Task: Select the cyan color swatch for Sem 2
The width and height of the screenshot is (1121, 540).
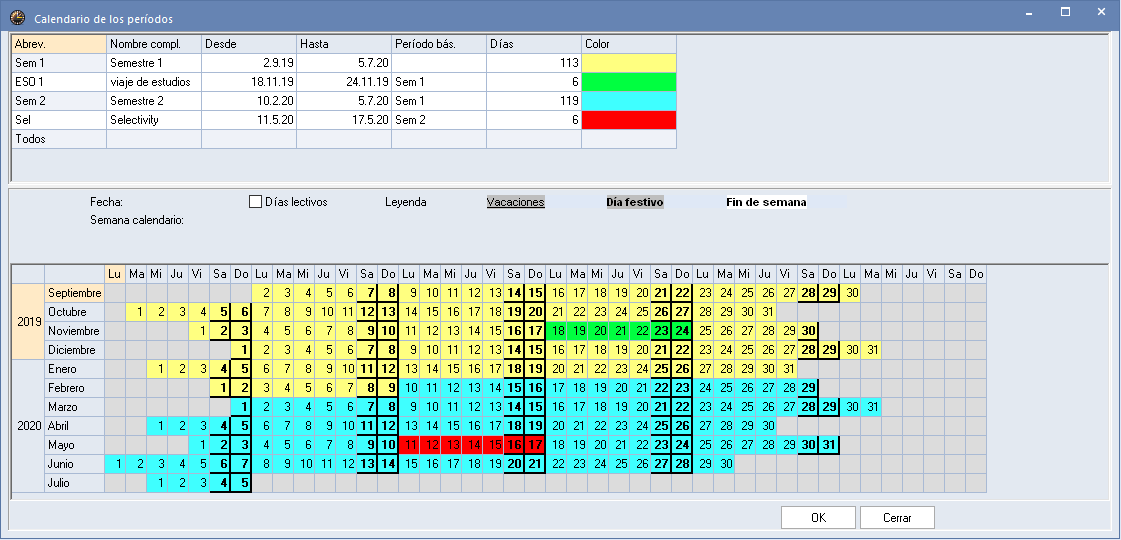Action: click(x=628, y=101)
